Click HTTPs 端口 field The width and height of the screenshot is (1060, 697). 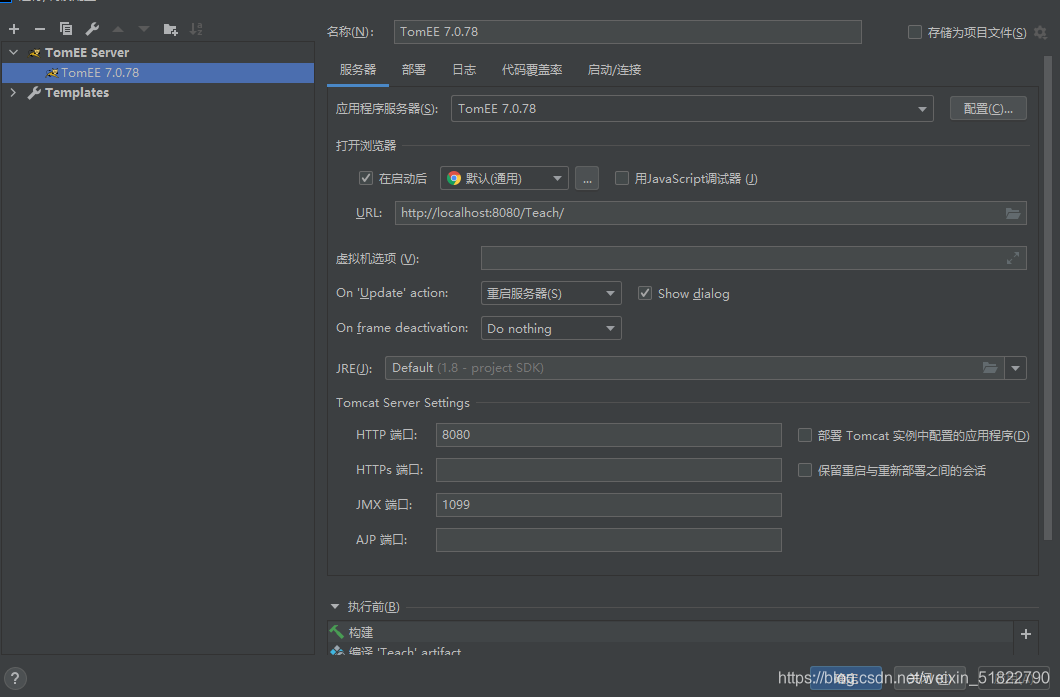[x=608, y=470]
